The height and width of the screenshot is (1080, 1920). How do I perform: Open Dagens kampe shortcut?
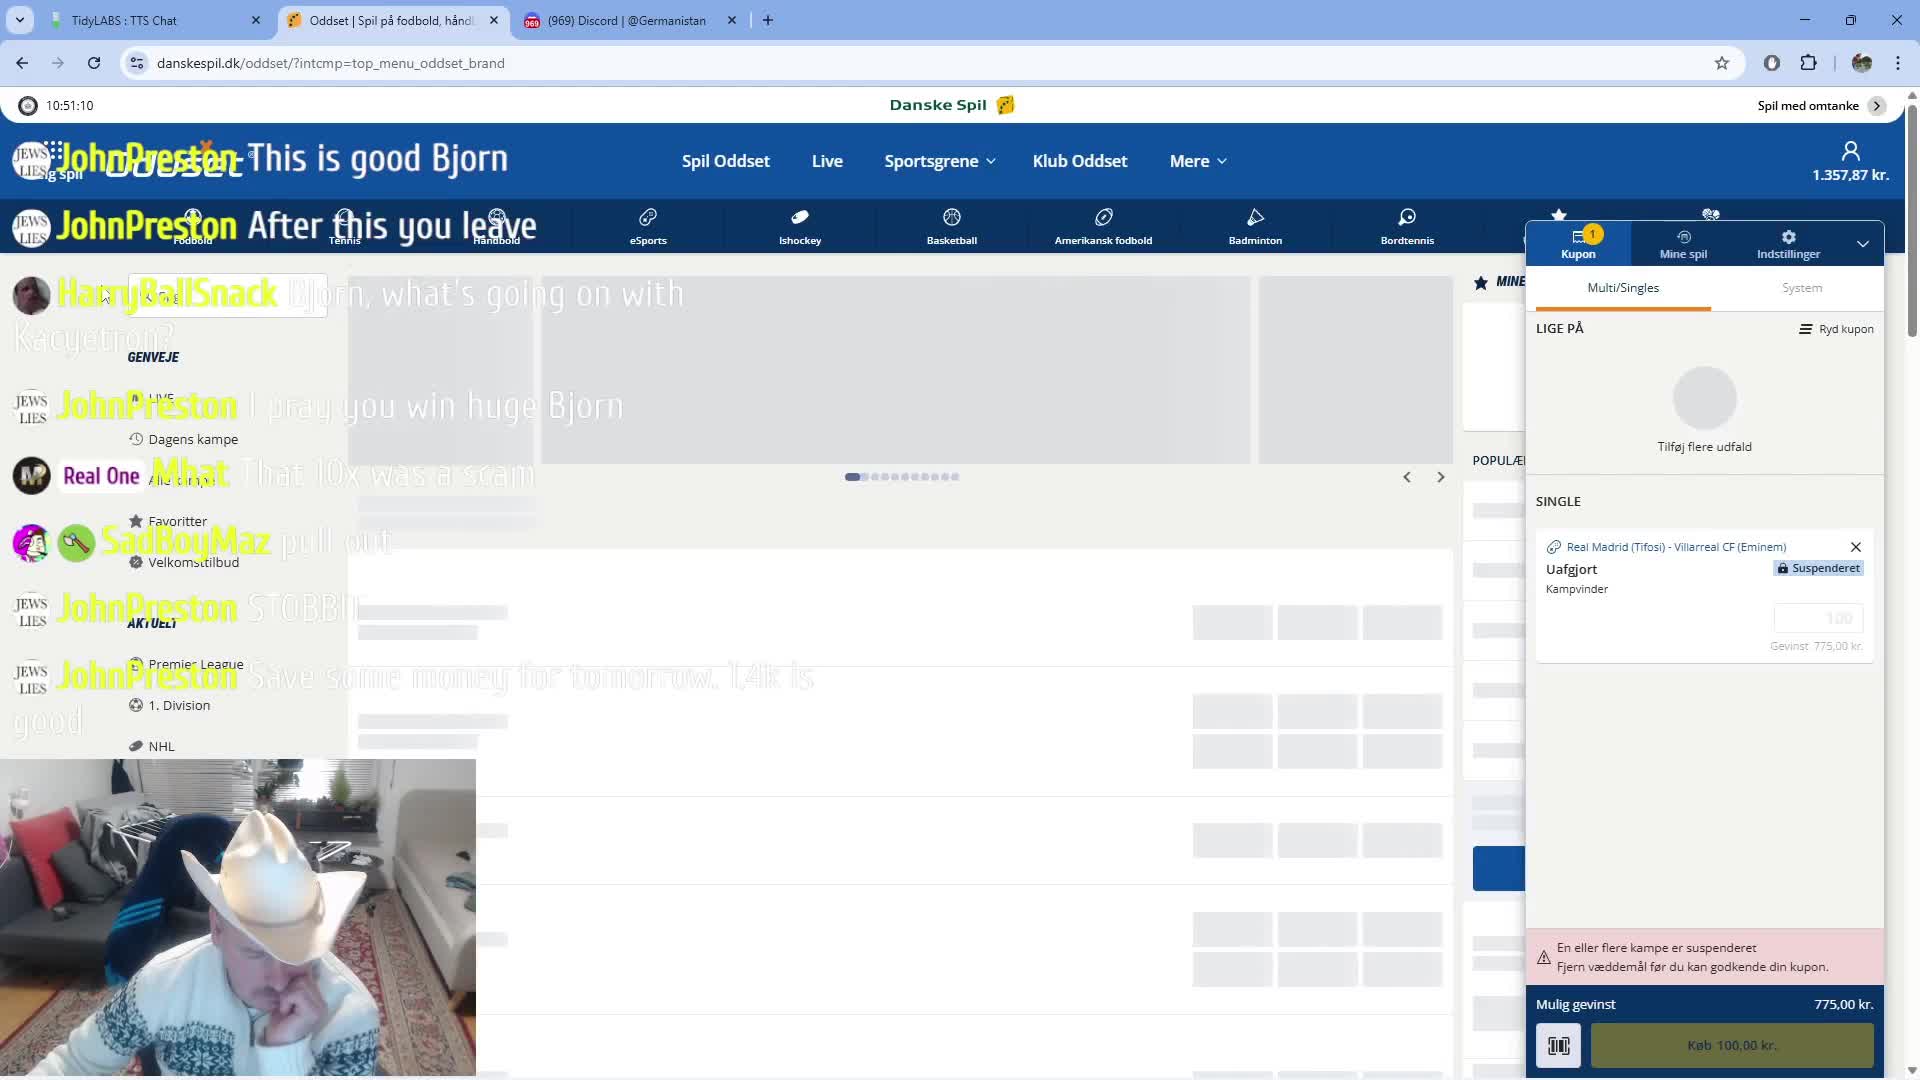point(183,439)
